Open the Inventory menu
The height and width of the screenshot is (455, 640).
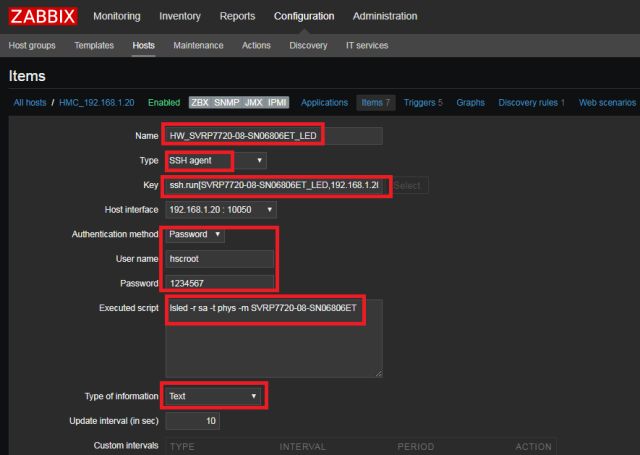(x=180, y=16)
